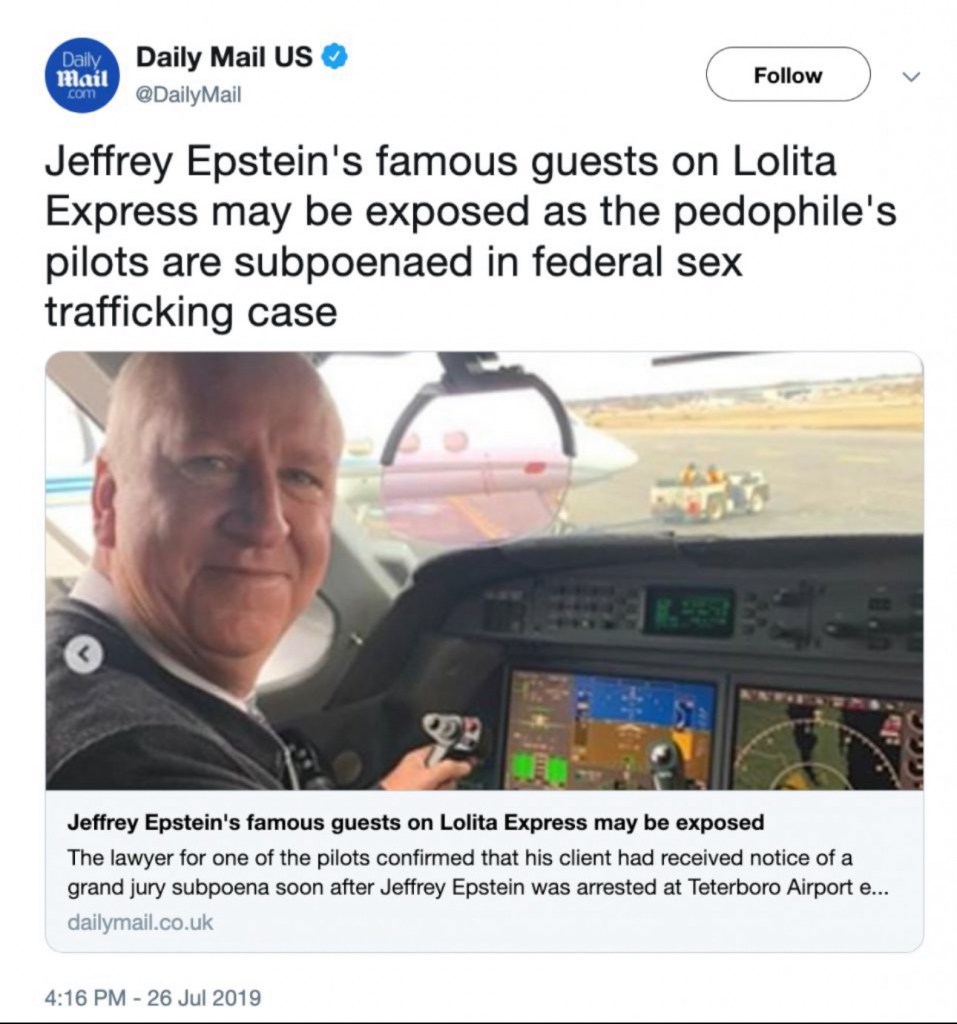Click the 26 Jul 2019 date
The image size is (957, 1024).
click(x=204, y=998)
